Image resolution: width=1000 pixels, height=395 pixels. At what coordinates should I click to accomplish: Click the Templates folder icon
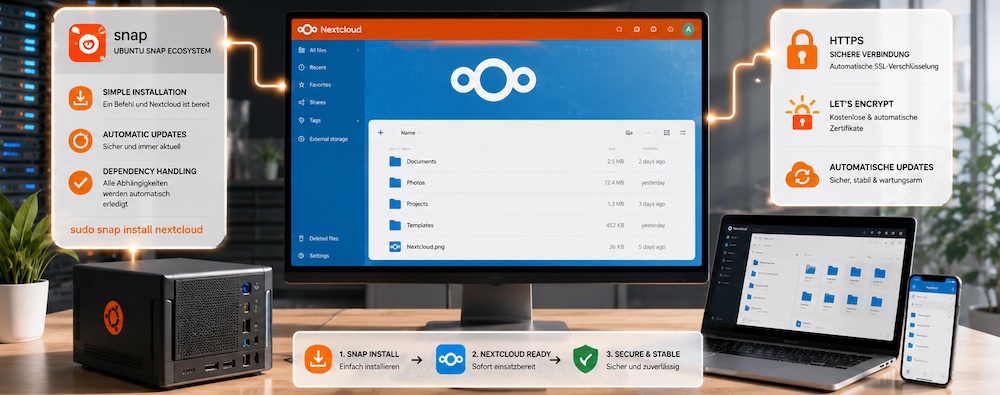tap(395, 225)
